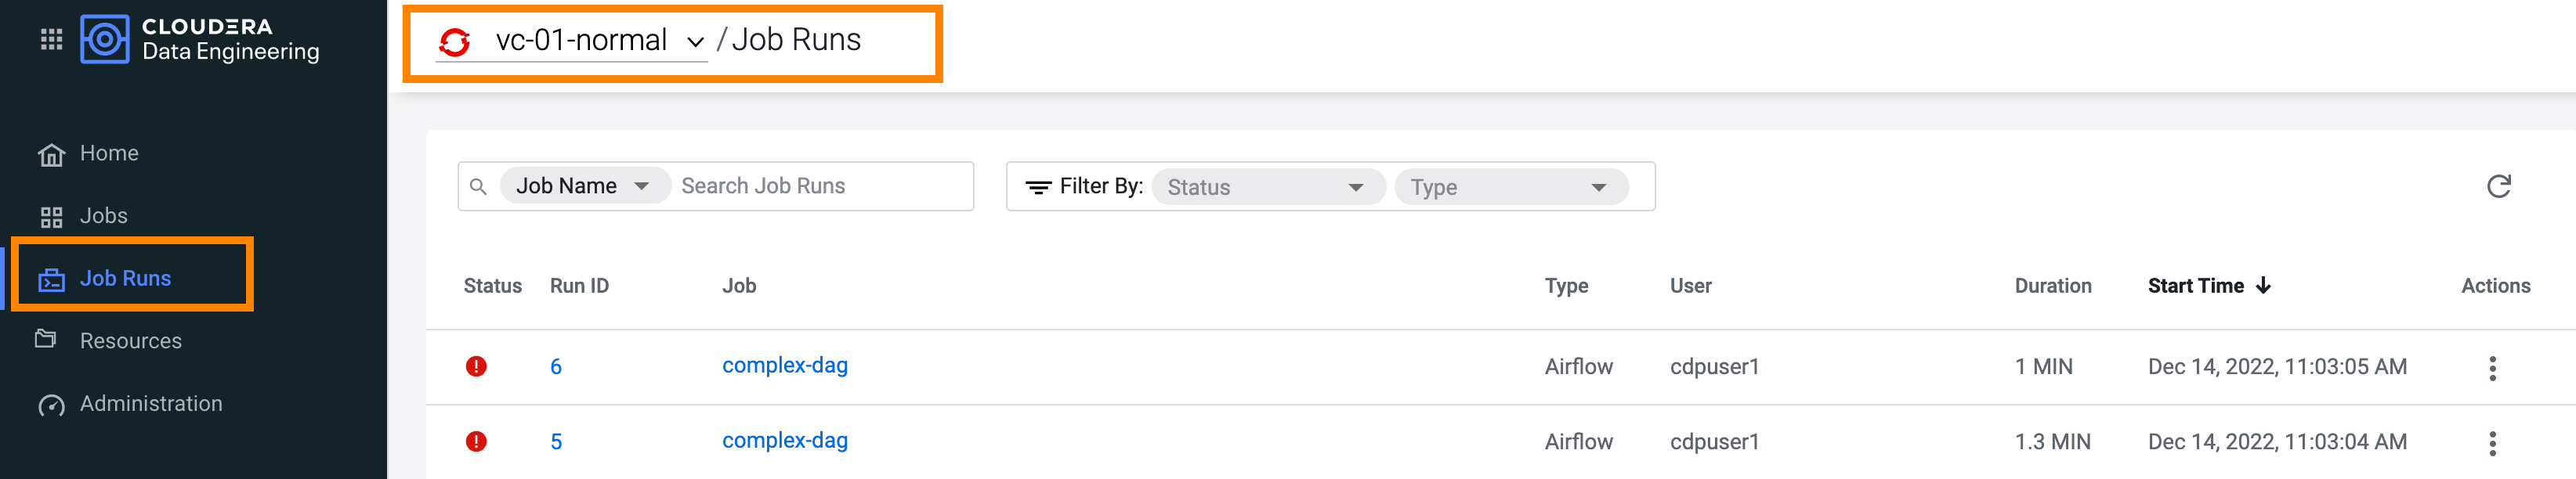Open Administration in the sidebar
Screen dimensions: 2576x479
[x=150, y=404]
